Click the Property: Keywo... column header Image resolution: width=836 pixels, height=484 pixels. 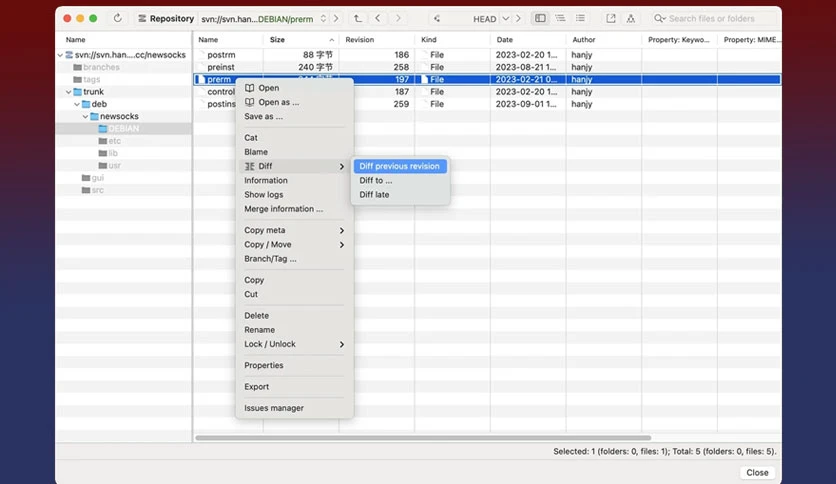(679, 39)
